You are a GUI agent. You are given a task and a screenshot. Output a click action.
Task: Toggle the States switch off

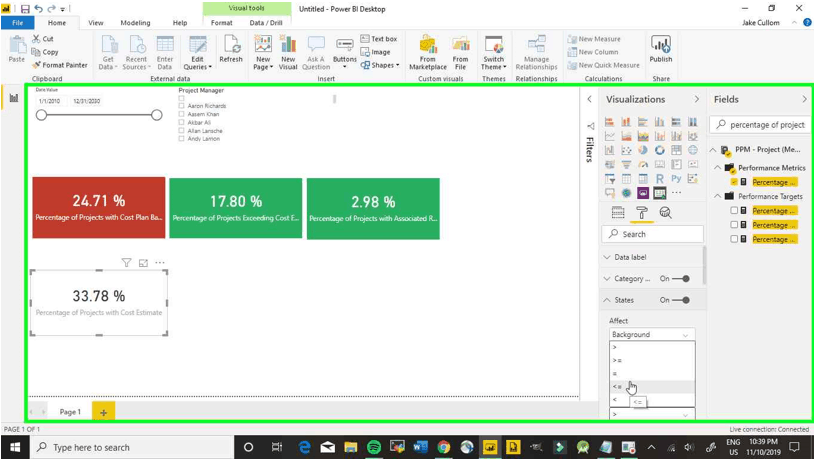pos(680,300)
